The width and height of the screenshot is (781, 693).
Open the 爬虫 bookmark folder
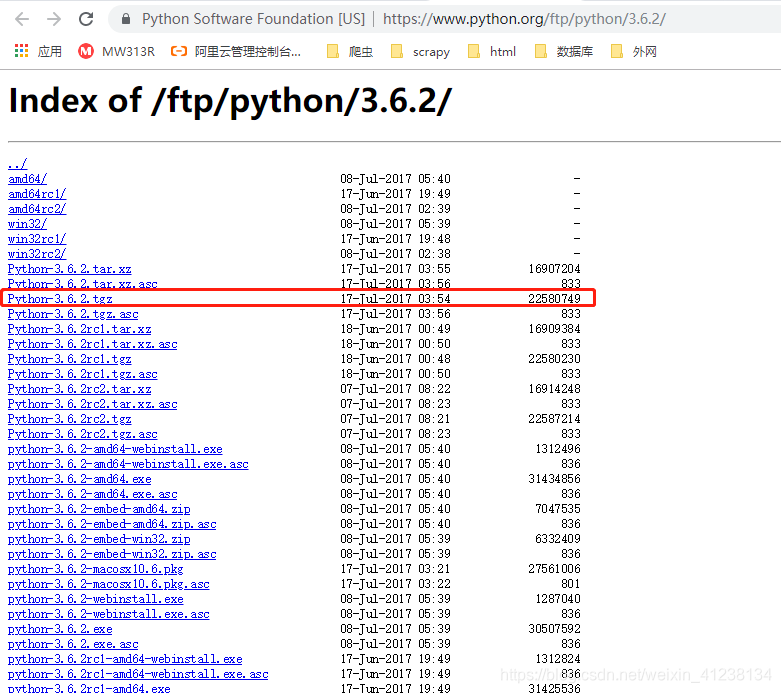click(x=350, y=51)
